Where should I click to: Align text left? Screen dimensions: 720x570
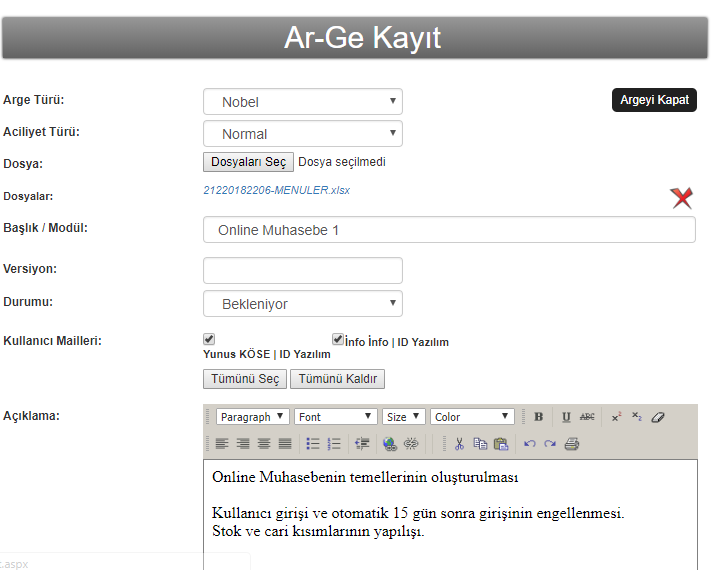coord(222,444)
